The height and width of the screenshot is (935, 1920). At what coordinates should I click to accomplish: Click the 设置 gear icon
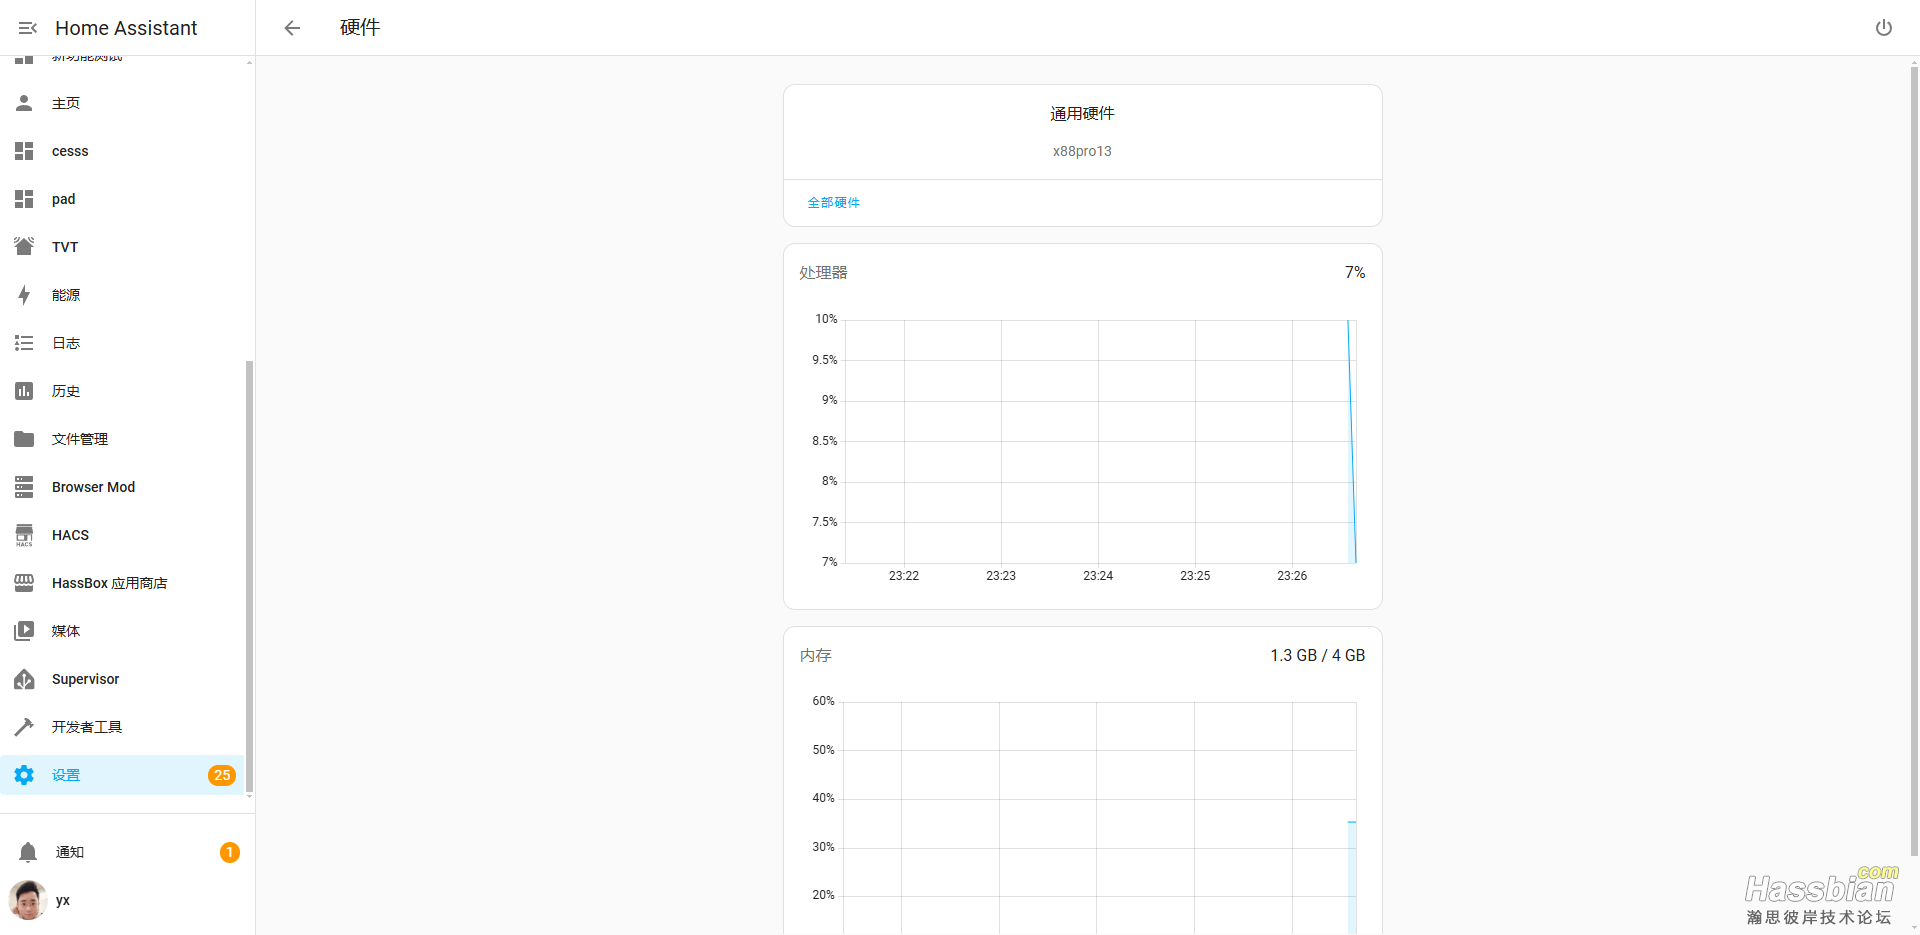(x=24, y=775)
